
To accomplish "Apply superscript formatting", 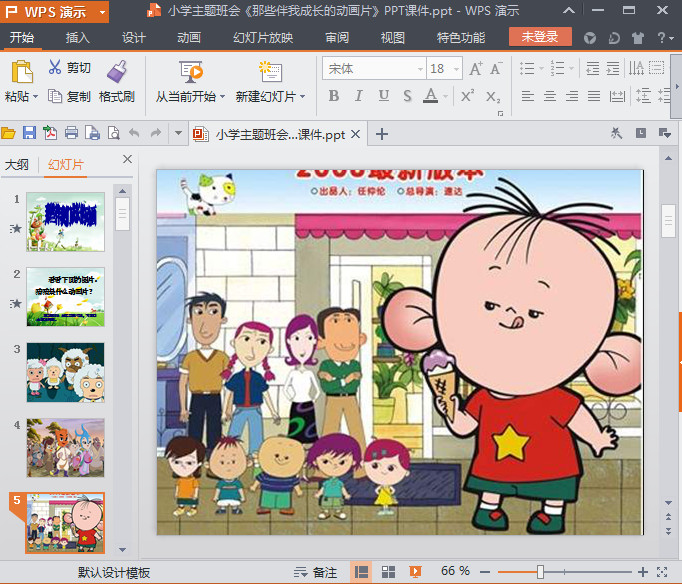I will pyautogui.click(x=468, y=96).
